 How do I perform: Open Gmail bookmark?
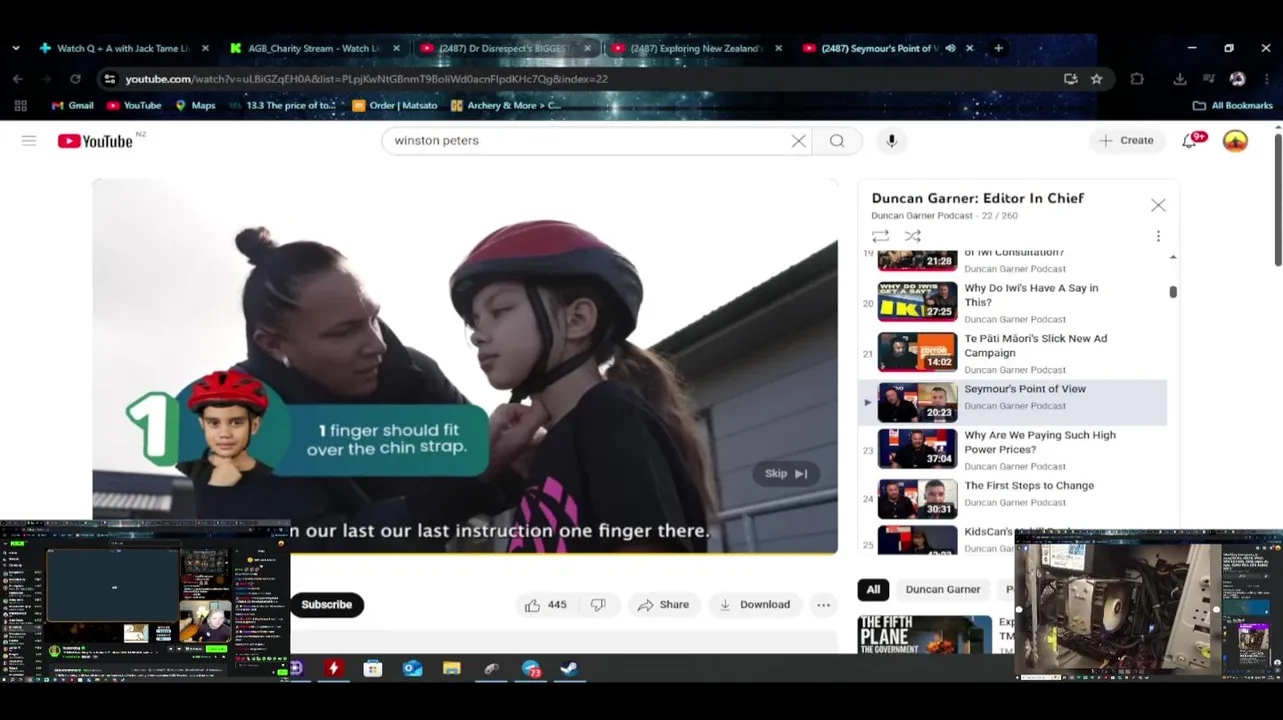point(72,105)
